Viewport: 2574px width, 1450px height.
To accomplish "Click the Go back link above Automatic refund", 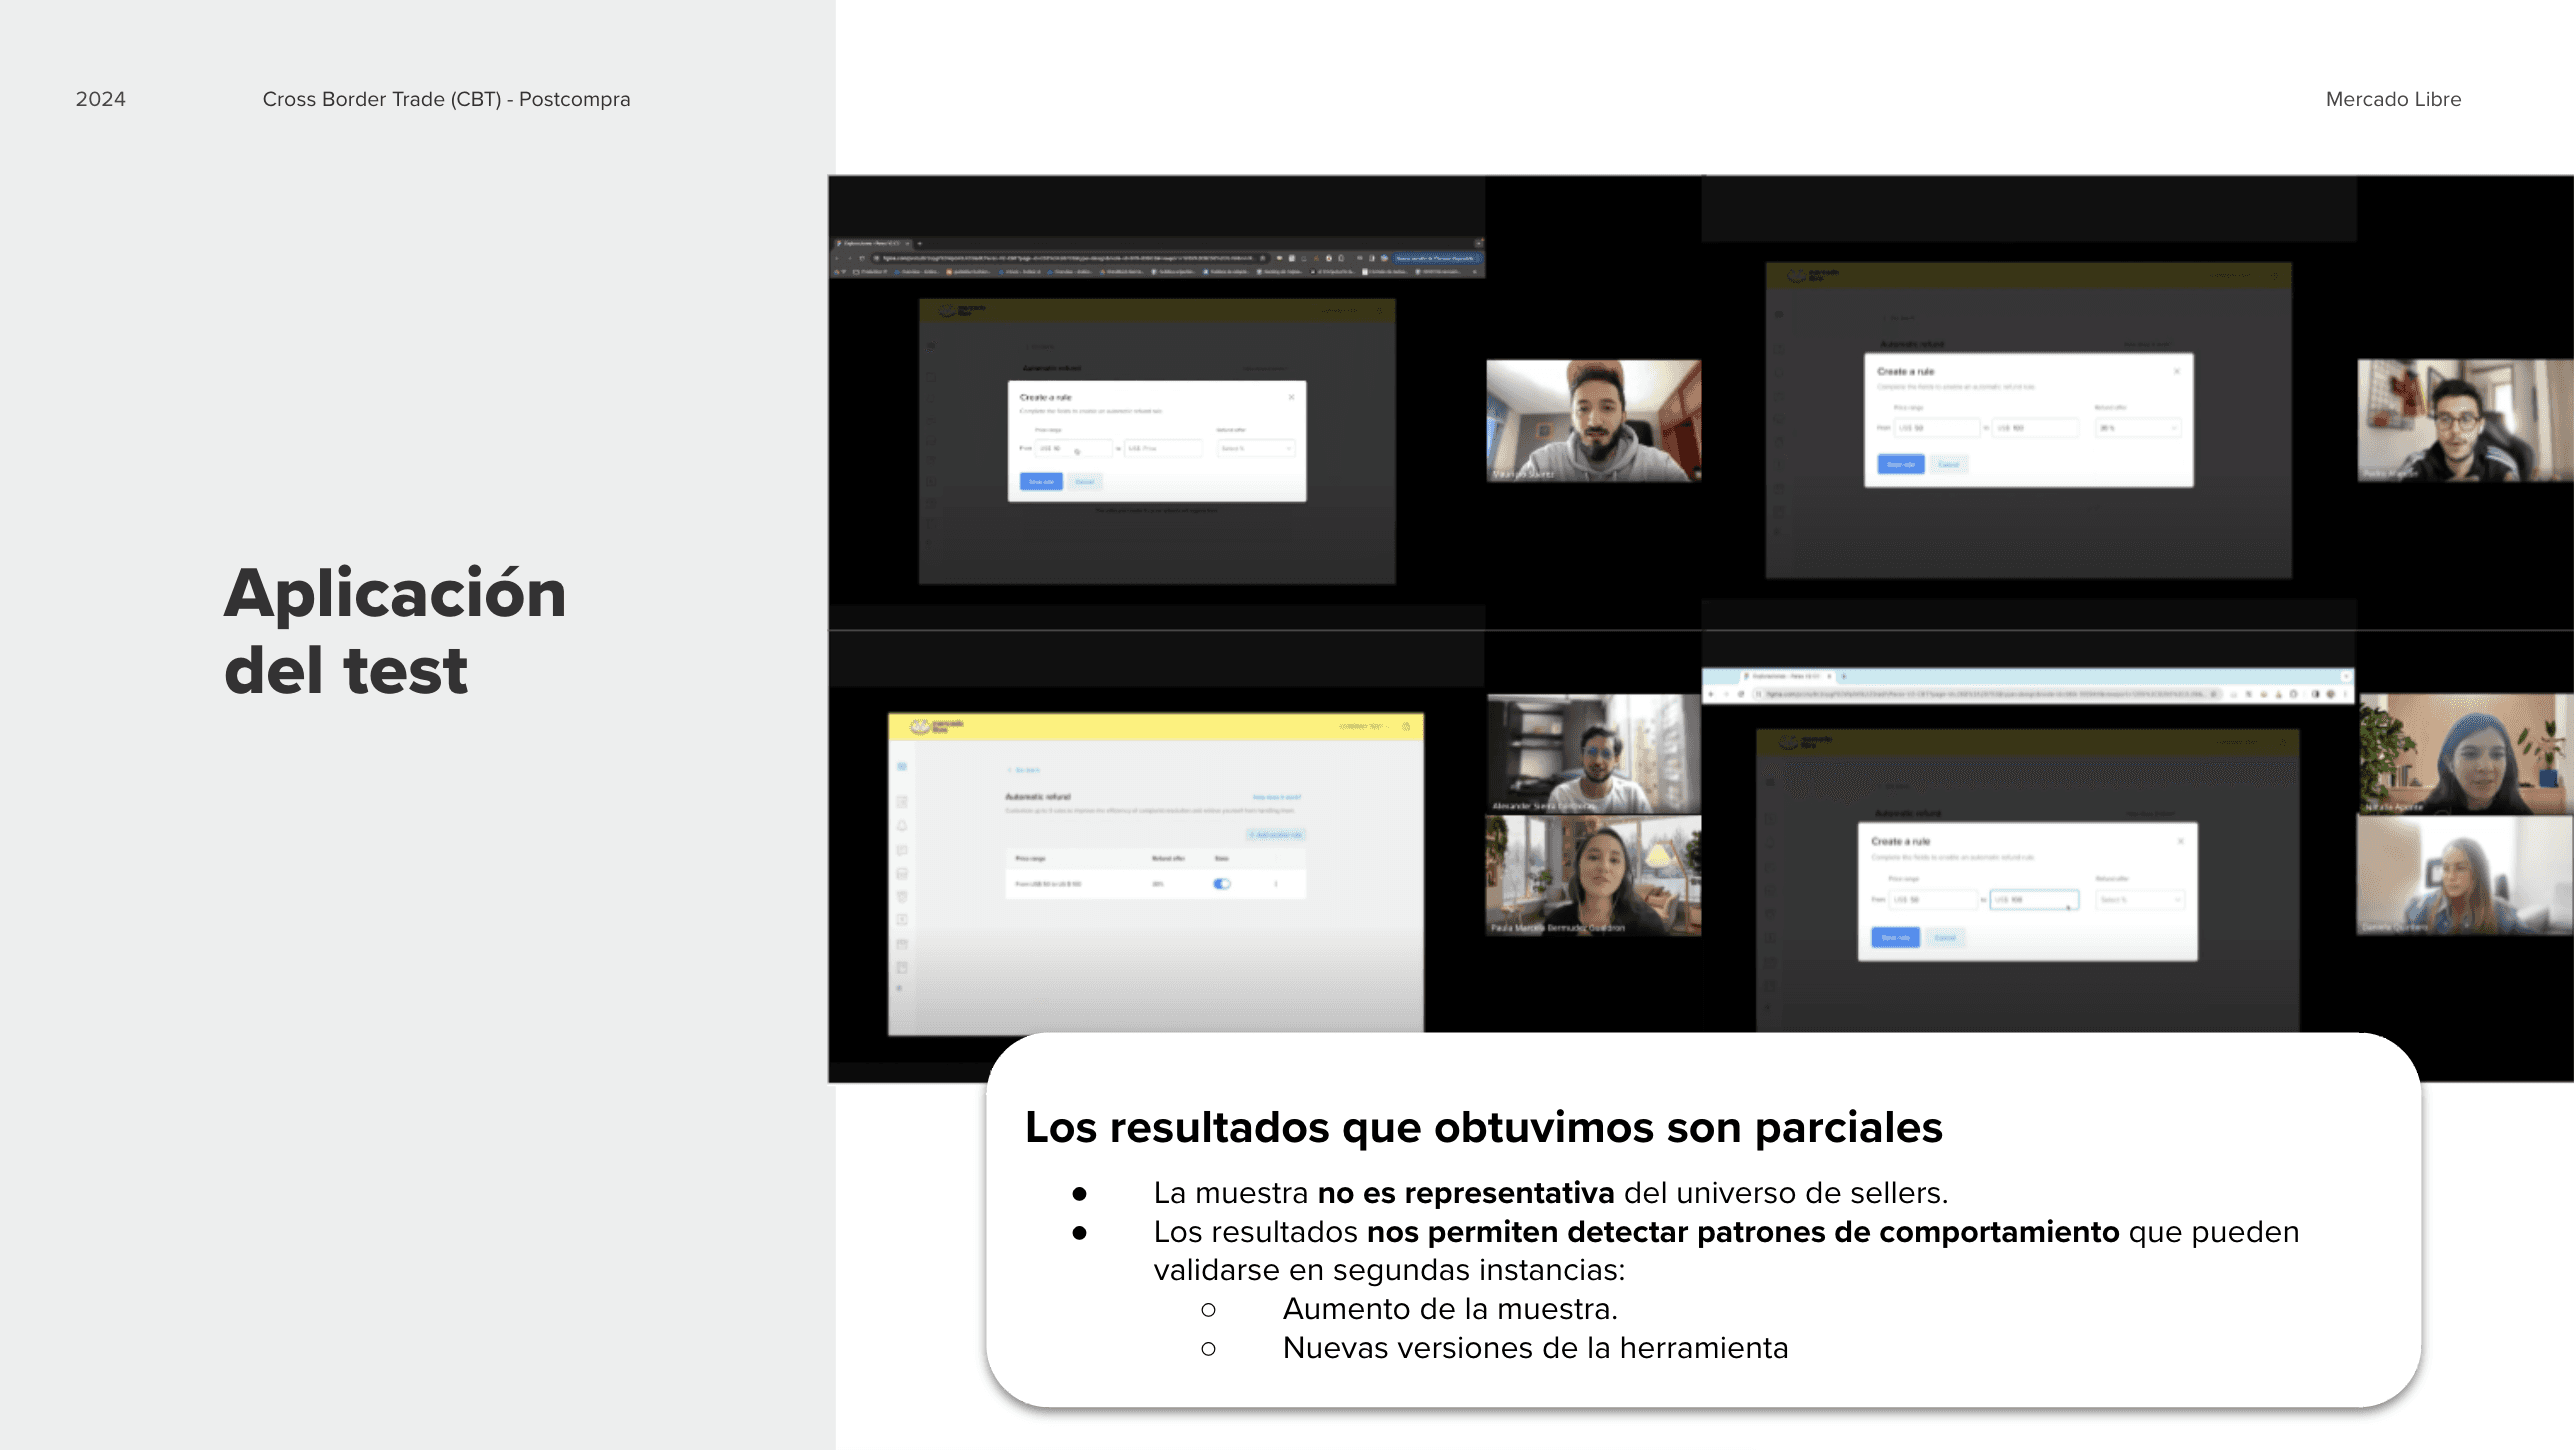I will pos(1024,770).
